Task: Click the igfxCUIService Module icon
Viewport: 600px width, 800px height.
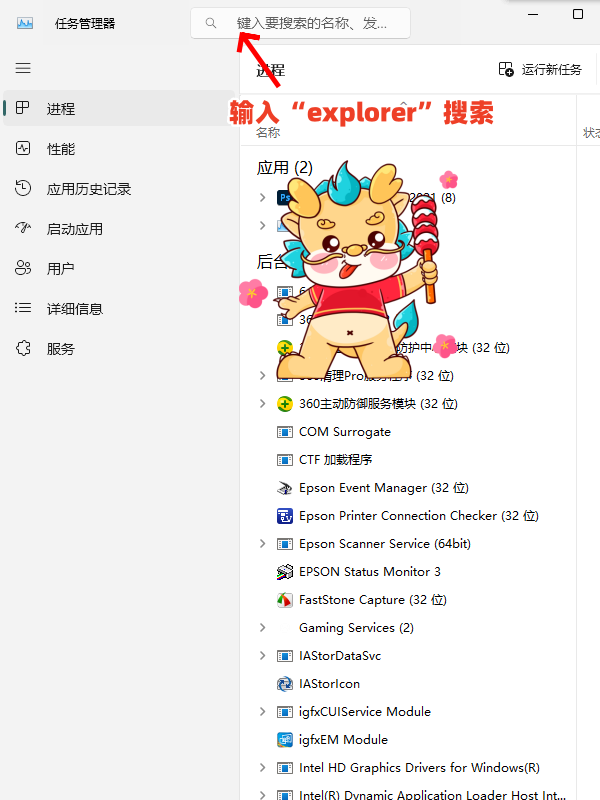Action: pos(285,712)
